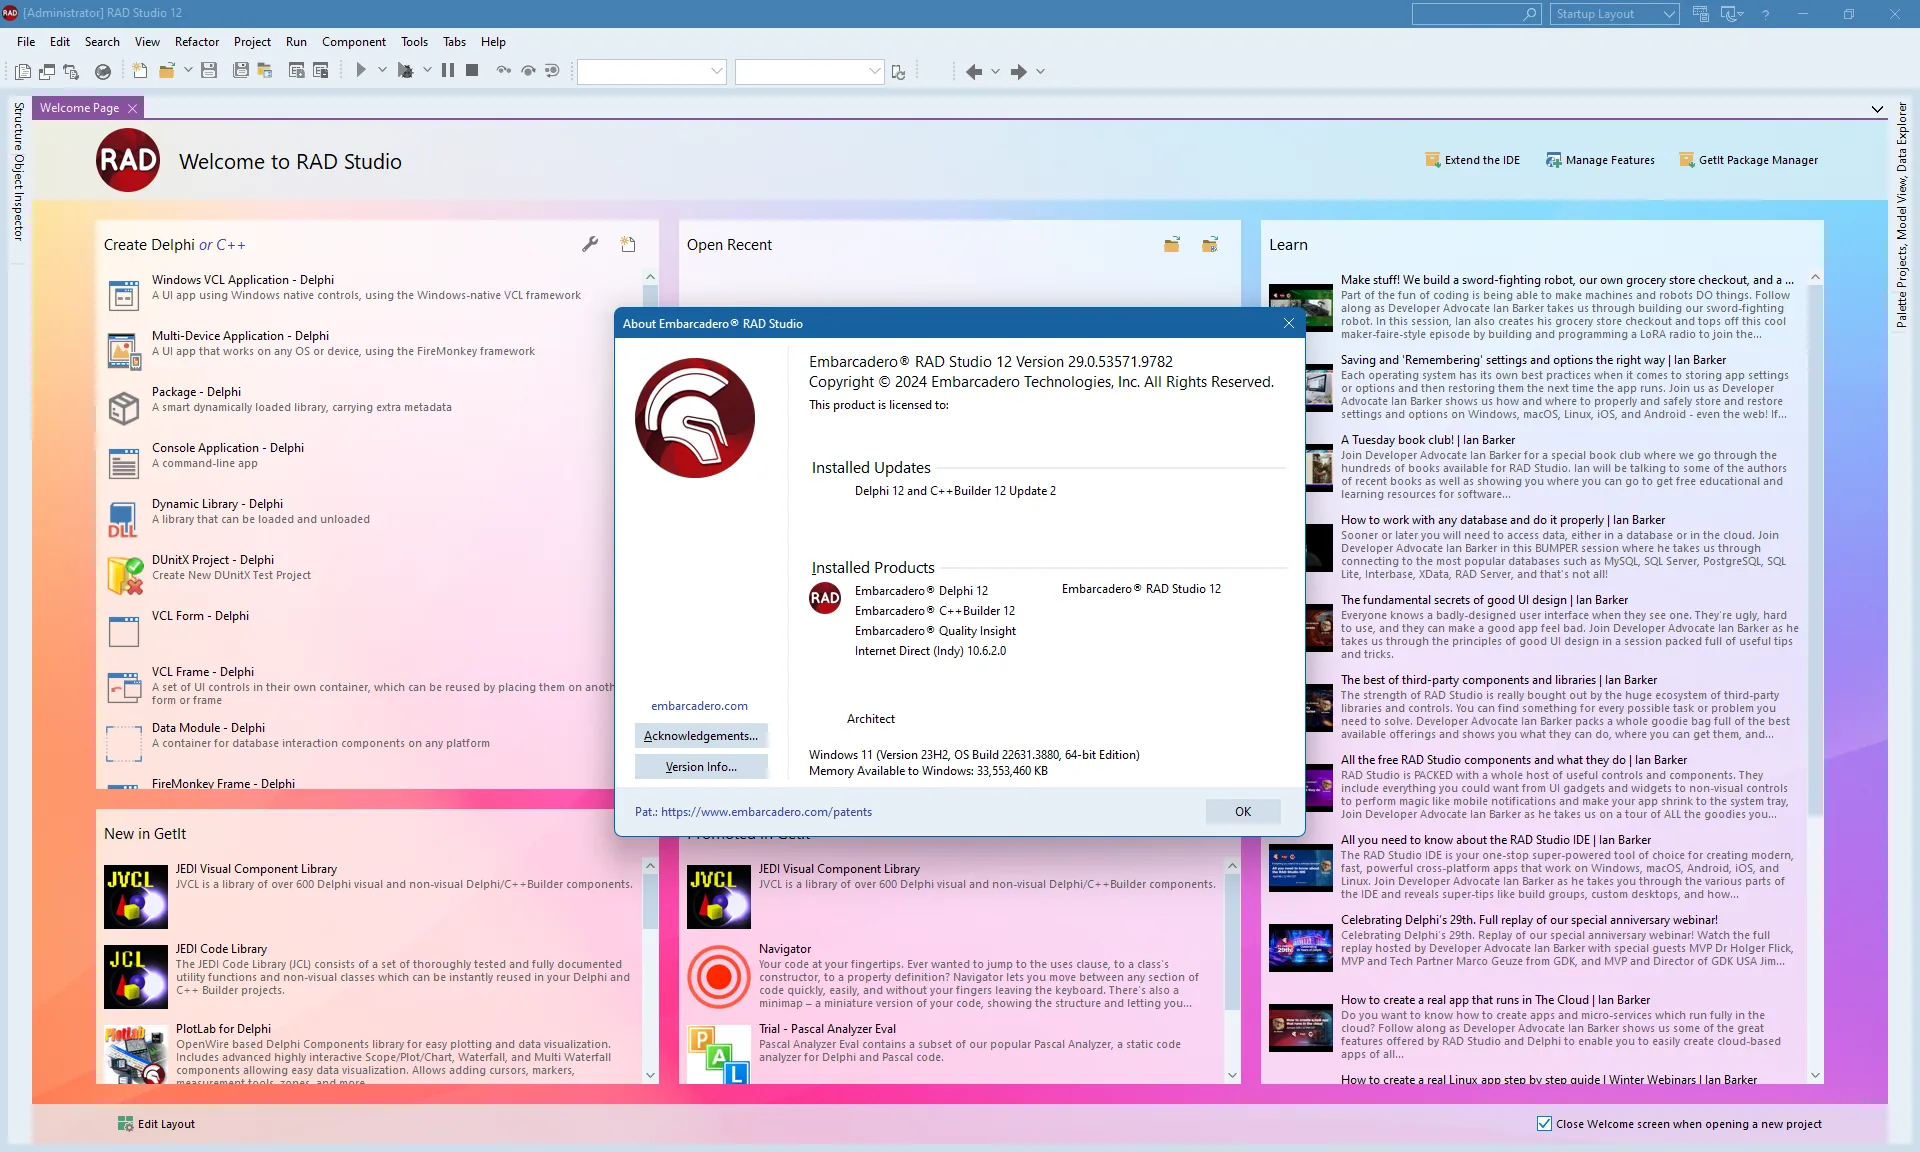
Task: Click the New Items toolbar icon
Action: [x=140, y=71]
